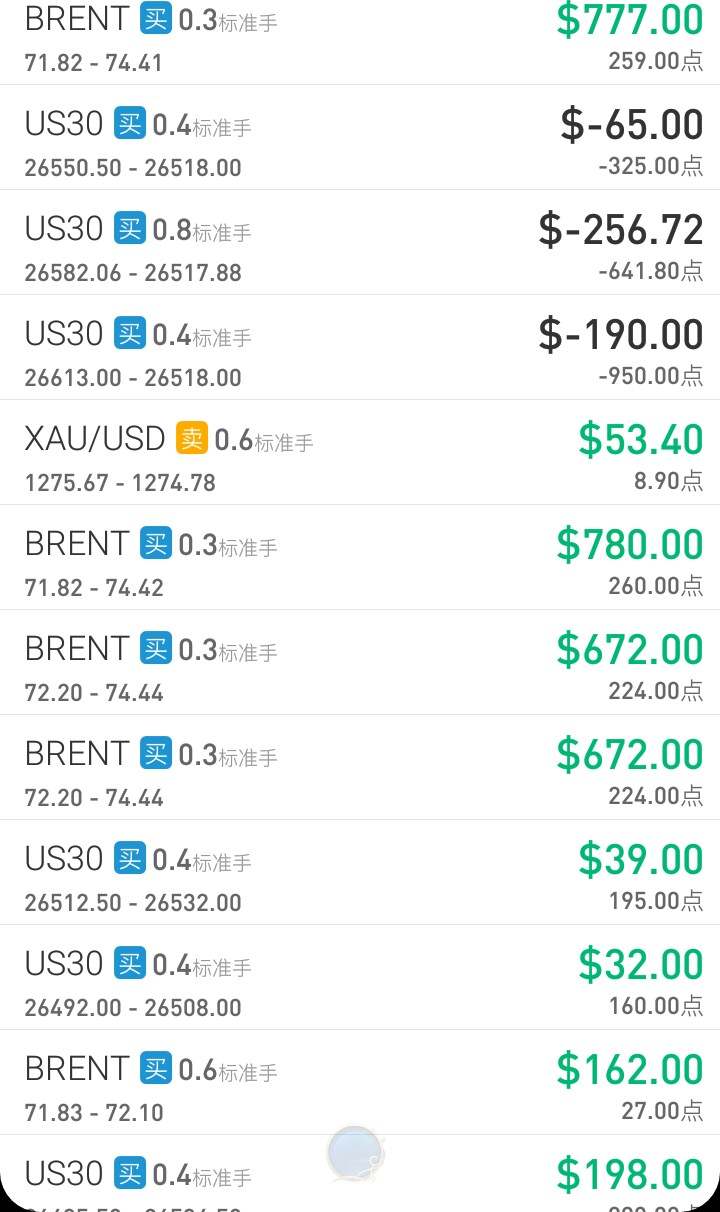Click the $53.40 profit amount
The image size is (720, 1212).
641,440
